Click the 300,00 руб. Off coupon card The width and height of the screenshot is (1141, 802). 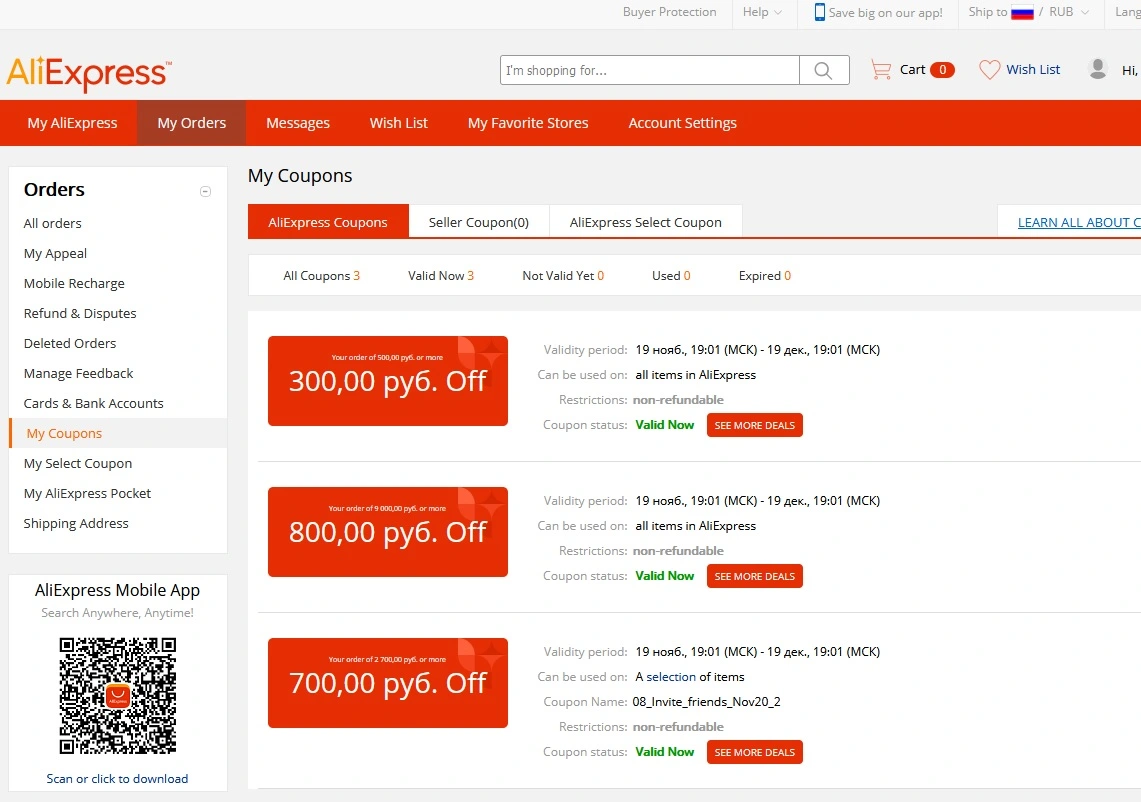click(x=388, y=381)
